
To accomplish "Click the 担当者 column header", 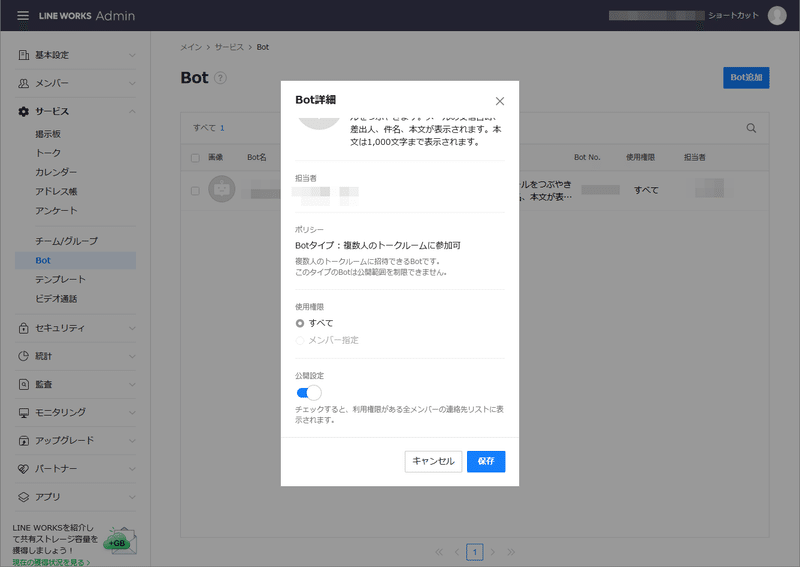I will click(694, 157).
